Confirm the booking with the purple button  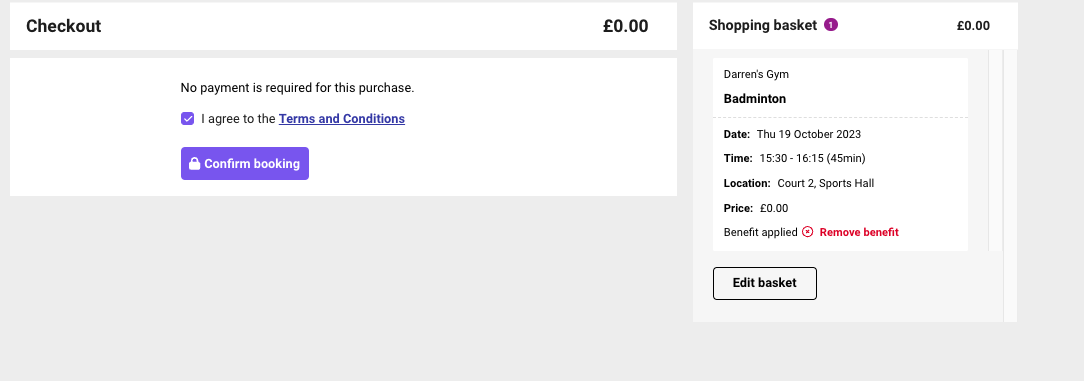click(245, 164)
